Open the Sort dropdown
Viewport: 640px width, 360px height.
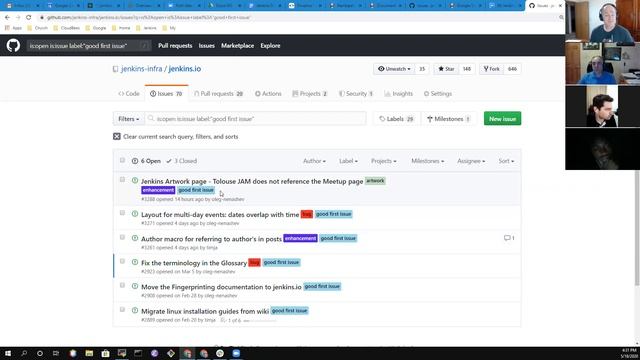click(x=506, y=161)
